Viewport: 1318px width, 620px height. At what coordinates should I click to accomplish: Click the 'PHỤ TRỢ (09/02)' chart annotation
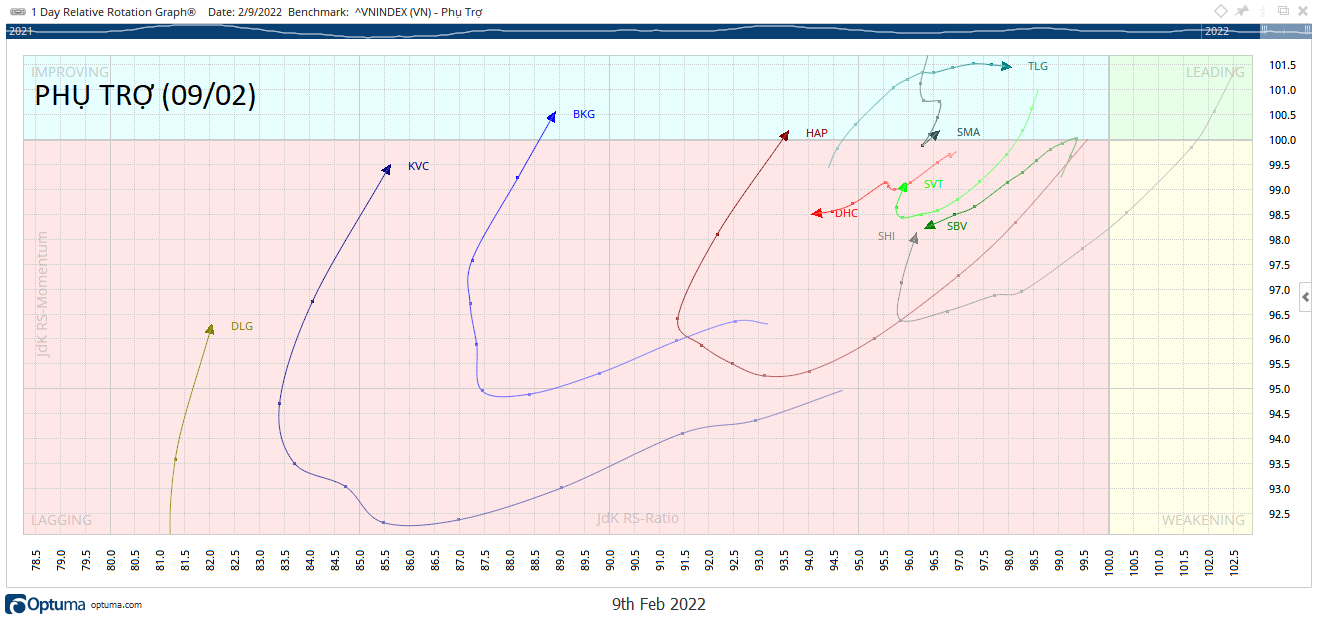[145, 96]
